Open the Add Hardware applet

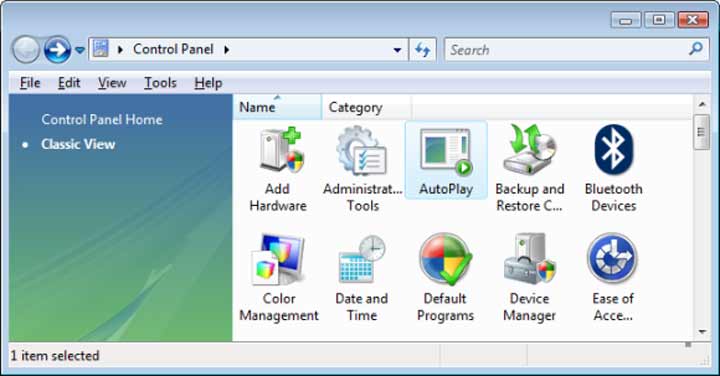(278, 168)
